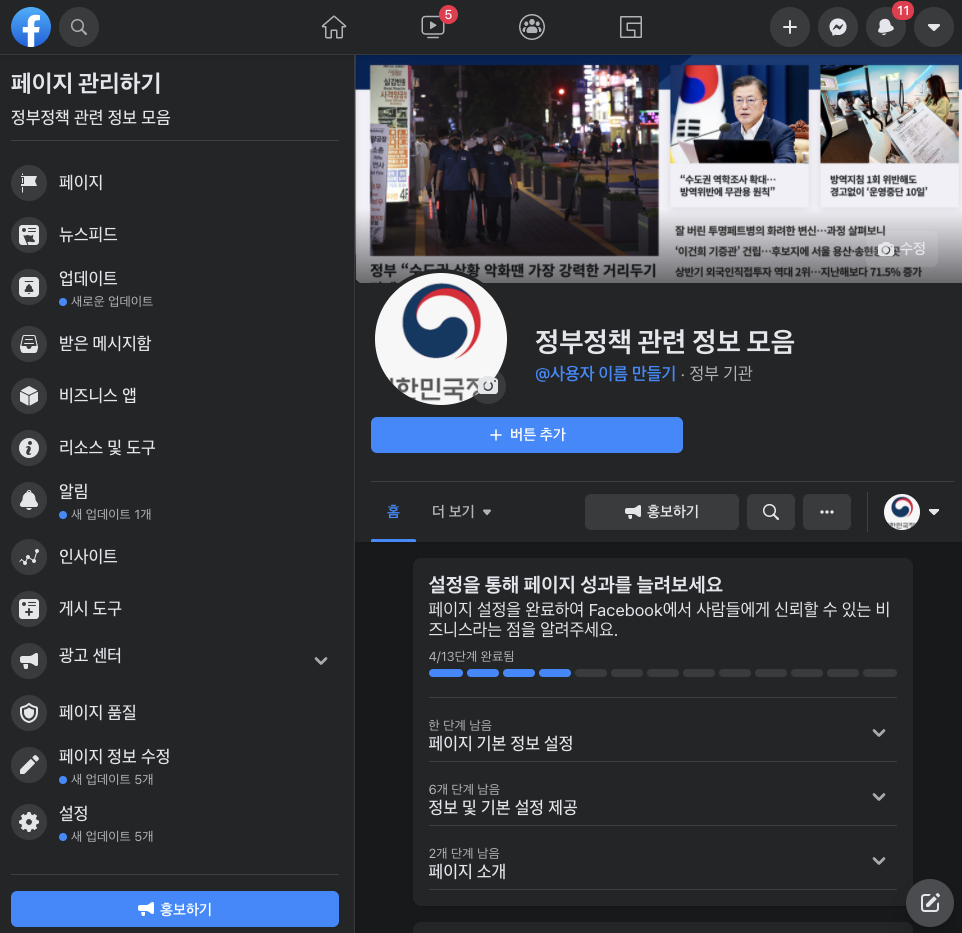Open 페이지 품질 shield item
This screenshot has height=933, width=962.
click(175, 713)
